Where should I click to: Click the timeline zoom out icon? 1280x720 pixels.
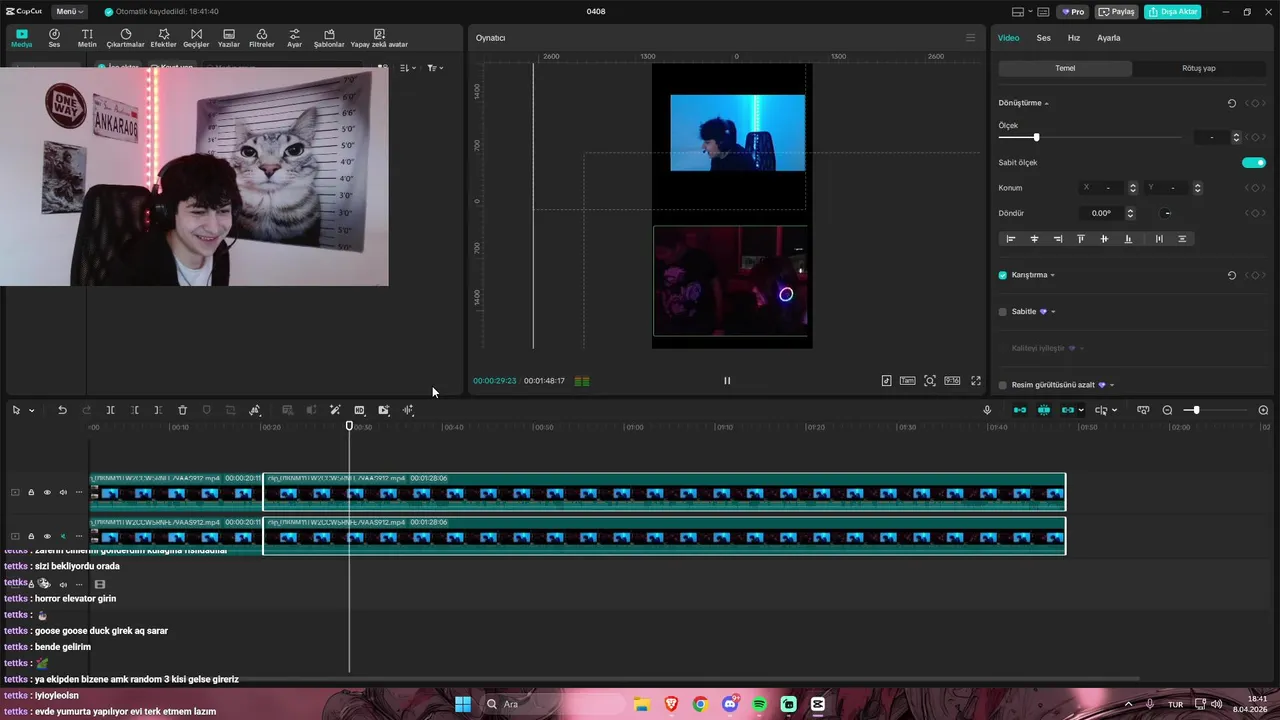[1167, 410]
